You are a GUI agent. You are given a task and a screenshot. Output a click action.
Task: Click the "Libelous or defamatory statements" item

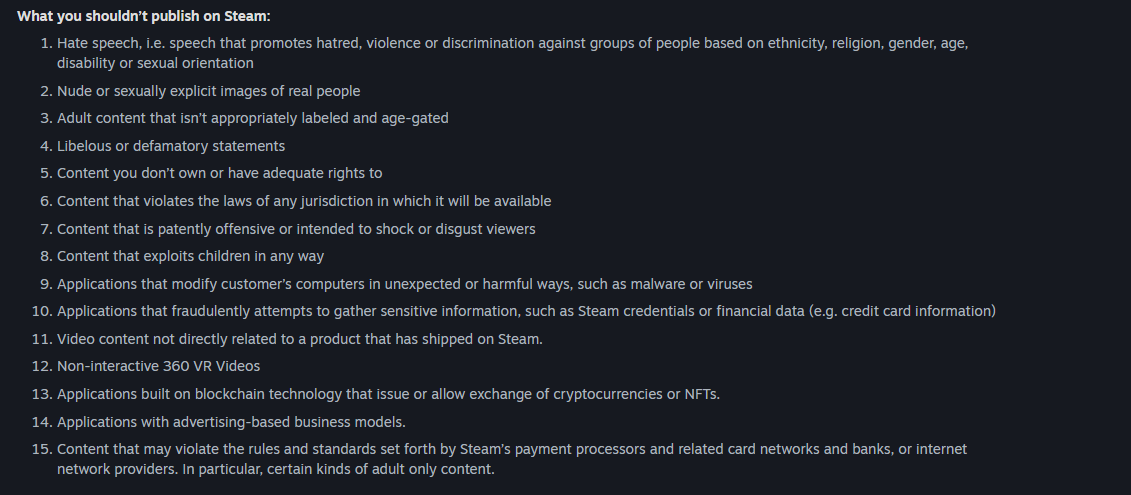[x=171, y=146]
